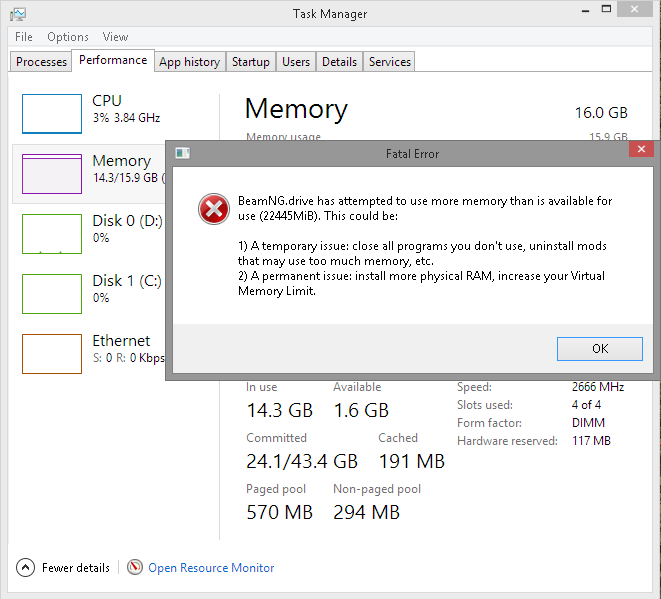
Task: Click the In use '14.3 GB' value
Action: point(279,410)
